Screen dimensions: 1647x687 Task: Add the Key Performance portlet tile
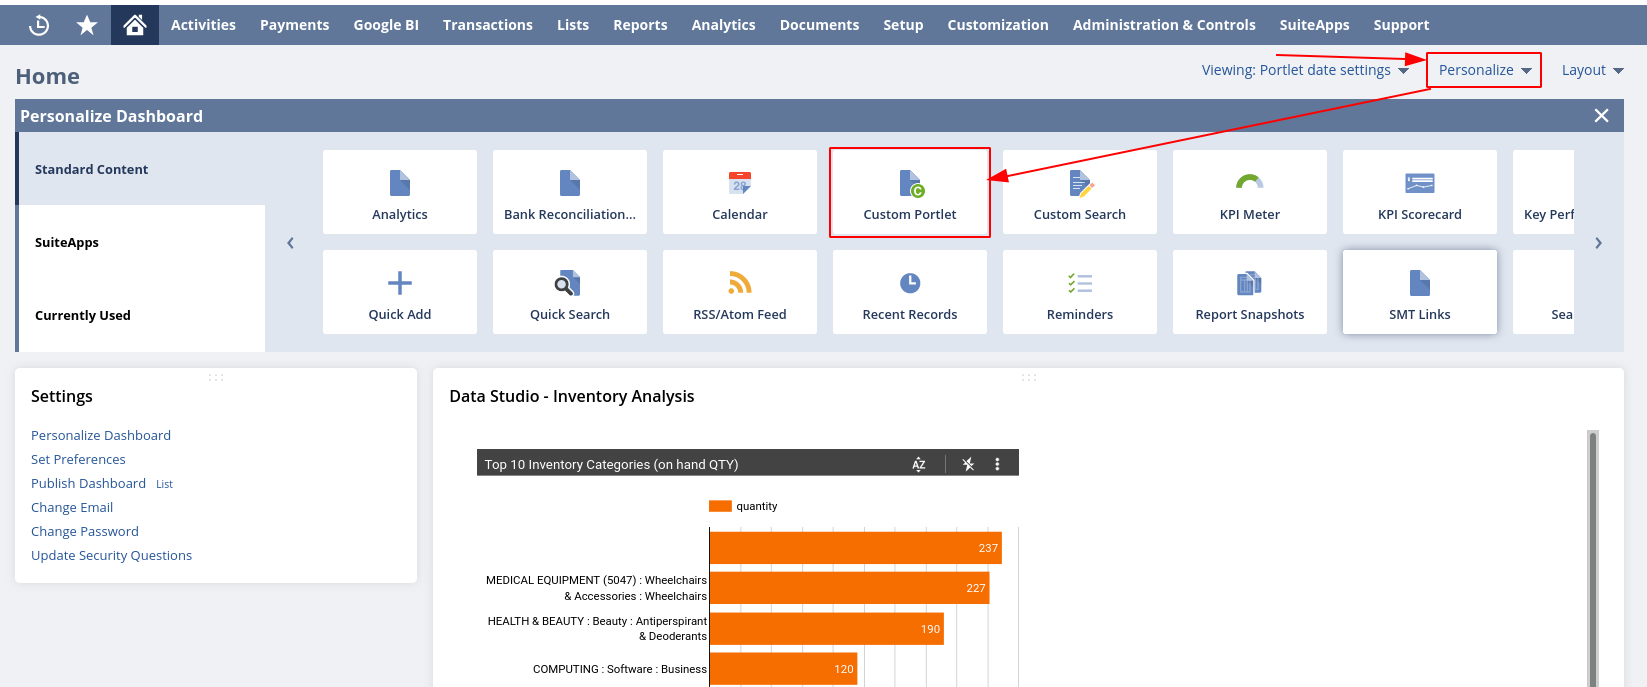click(1544, 192)
